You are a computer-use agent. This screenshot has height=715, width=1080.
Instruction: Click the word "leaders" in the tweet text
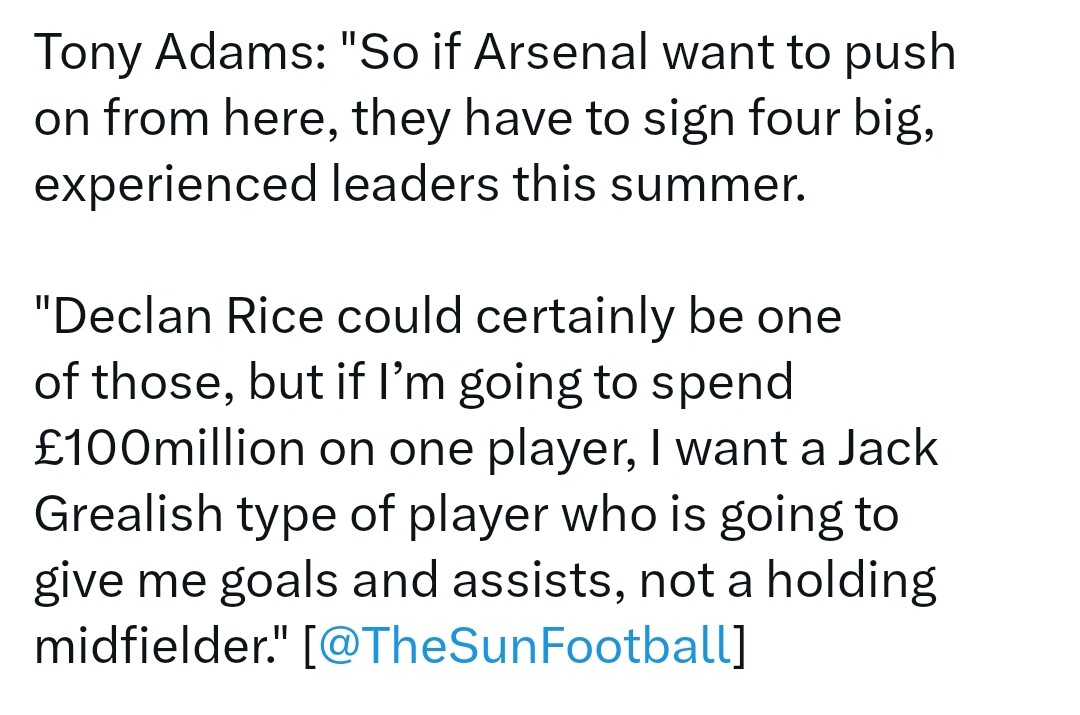[415, 185]
